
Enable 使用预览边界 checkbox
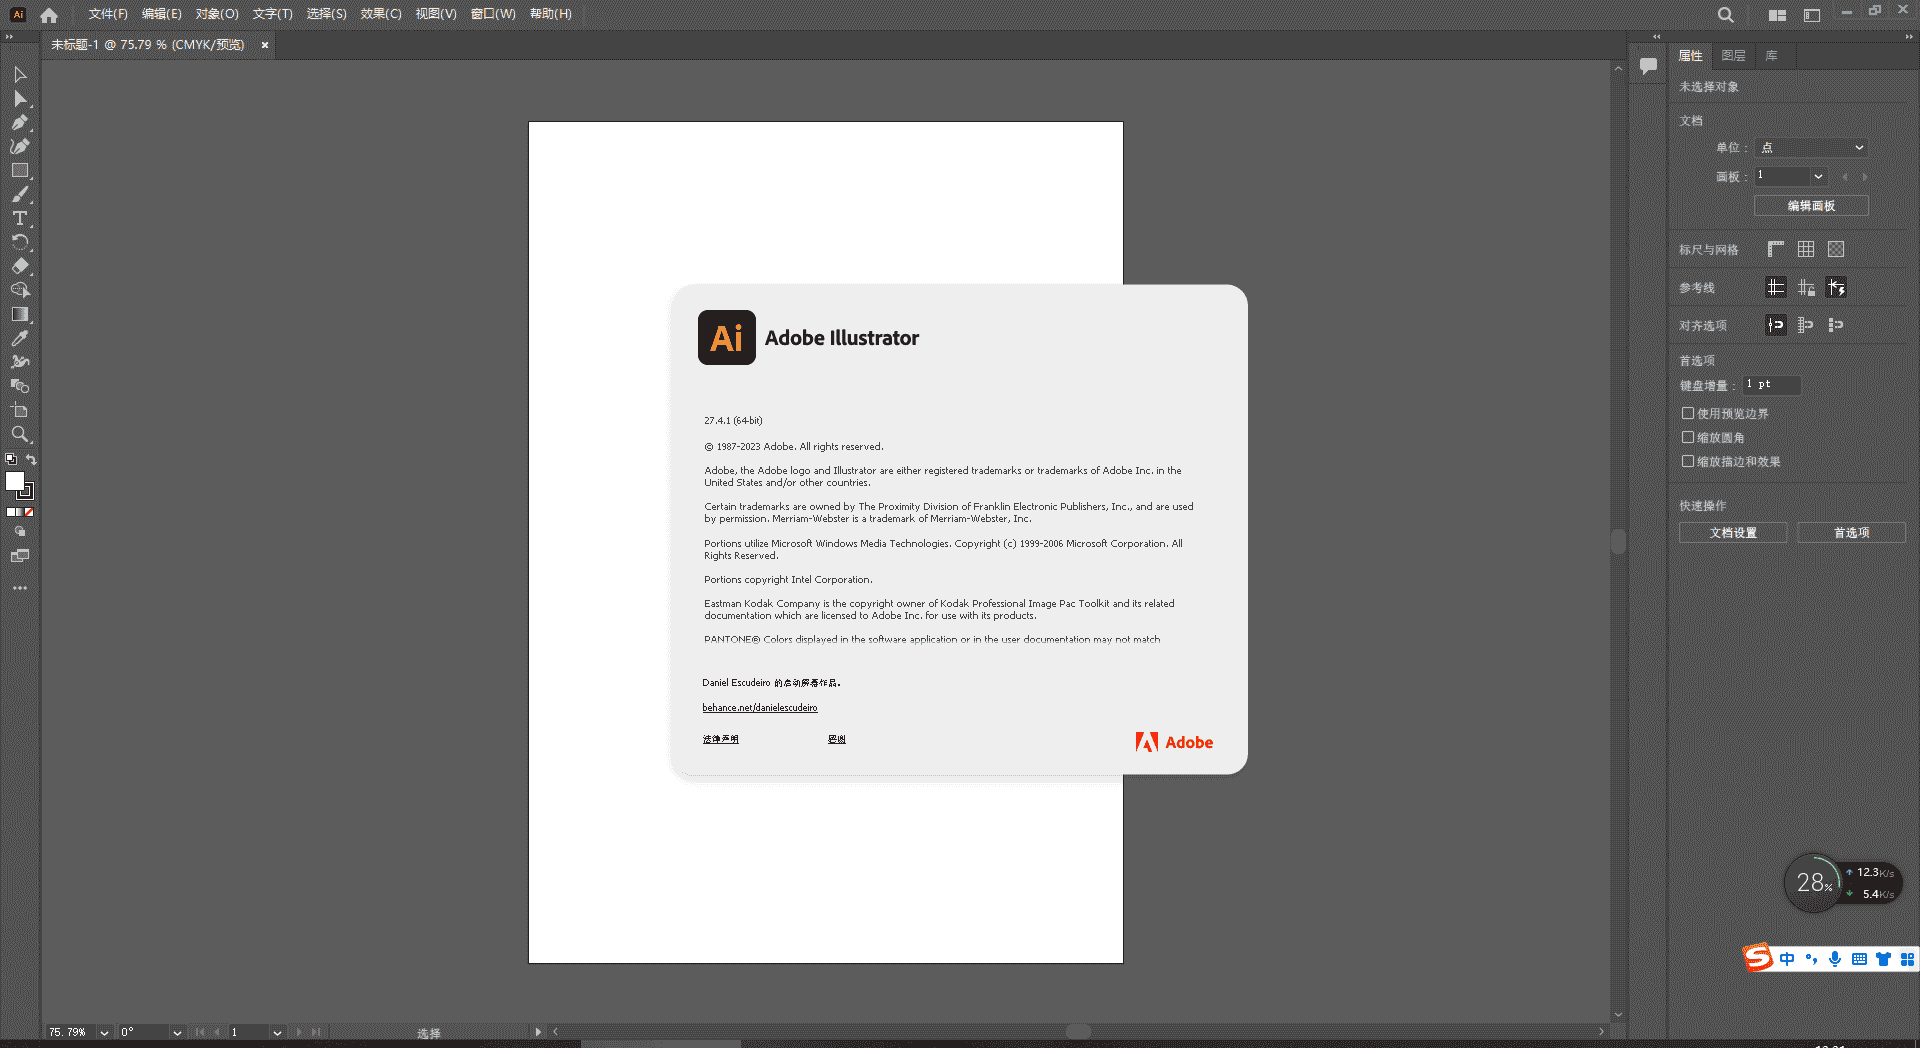click(1688, 412)
